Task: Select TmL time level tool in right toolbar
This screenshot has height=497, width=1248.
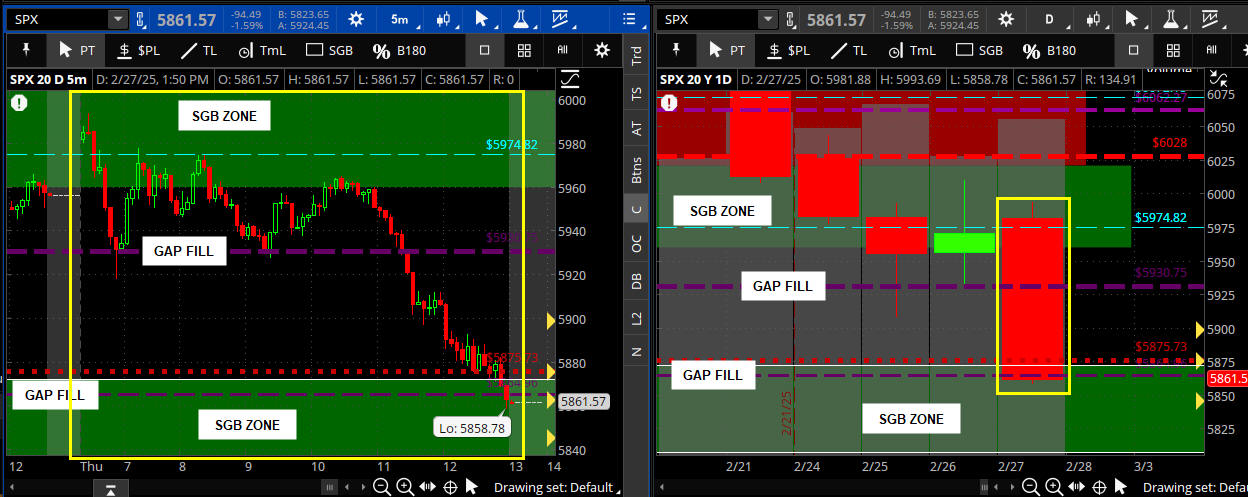Action: coord(911,50)
